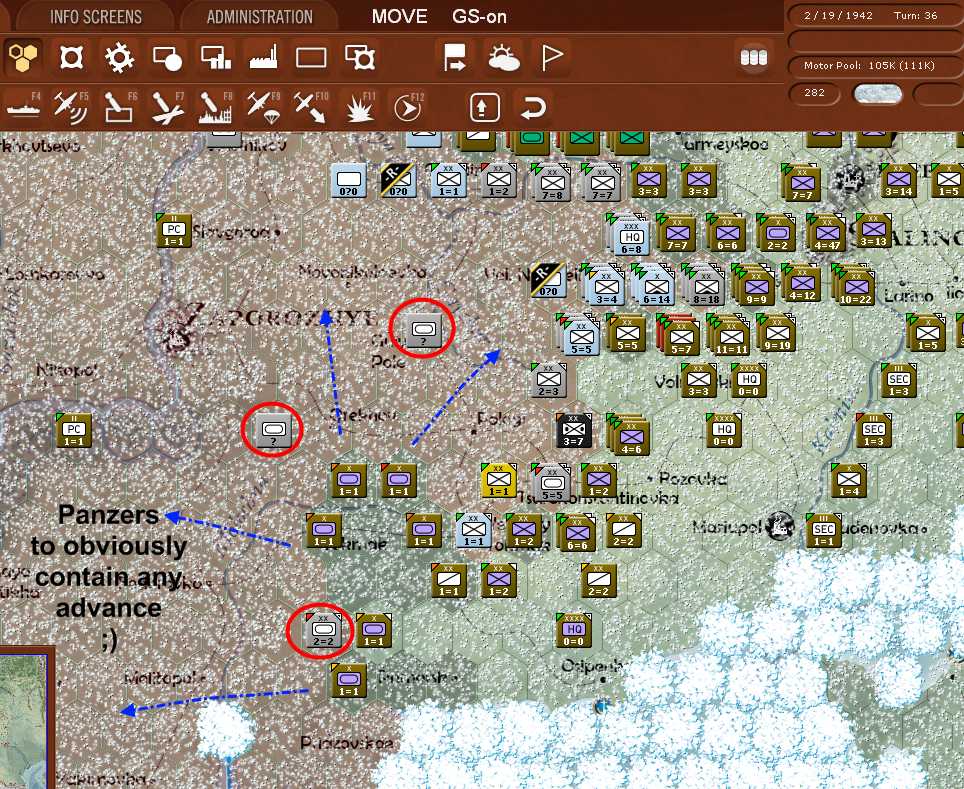Image resolution: width=964 pixels, height=789 pixels.
Task: Select the F9 air transport parachute mode
Action: click(263, 108)
